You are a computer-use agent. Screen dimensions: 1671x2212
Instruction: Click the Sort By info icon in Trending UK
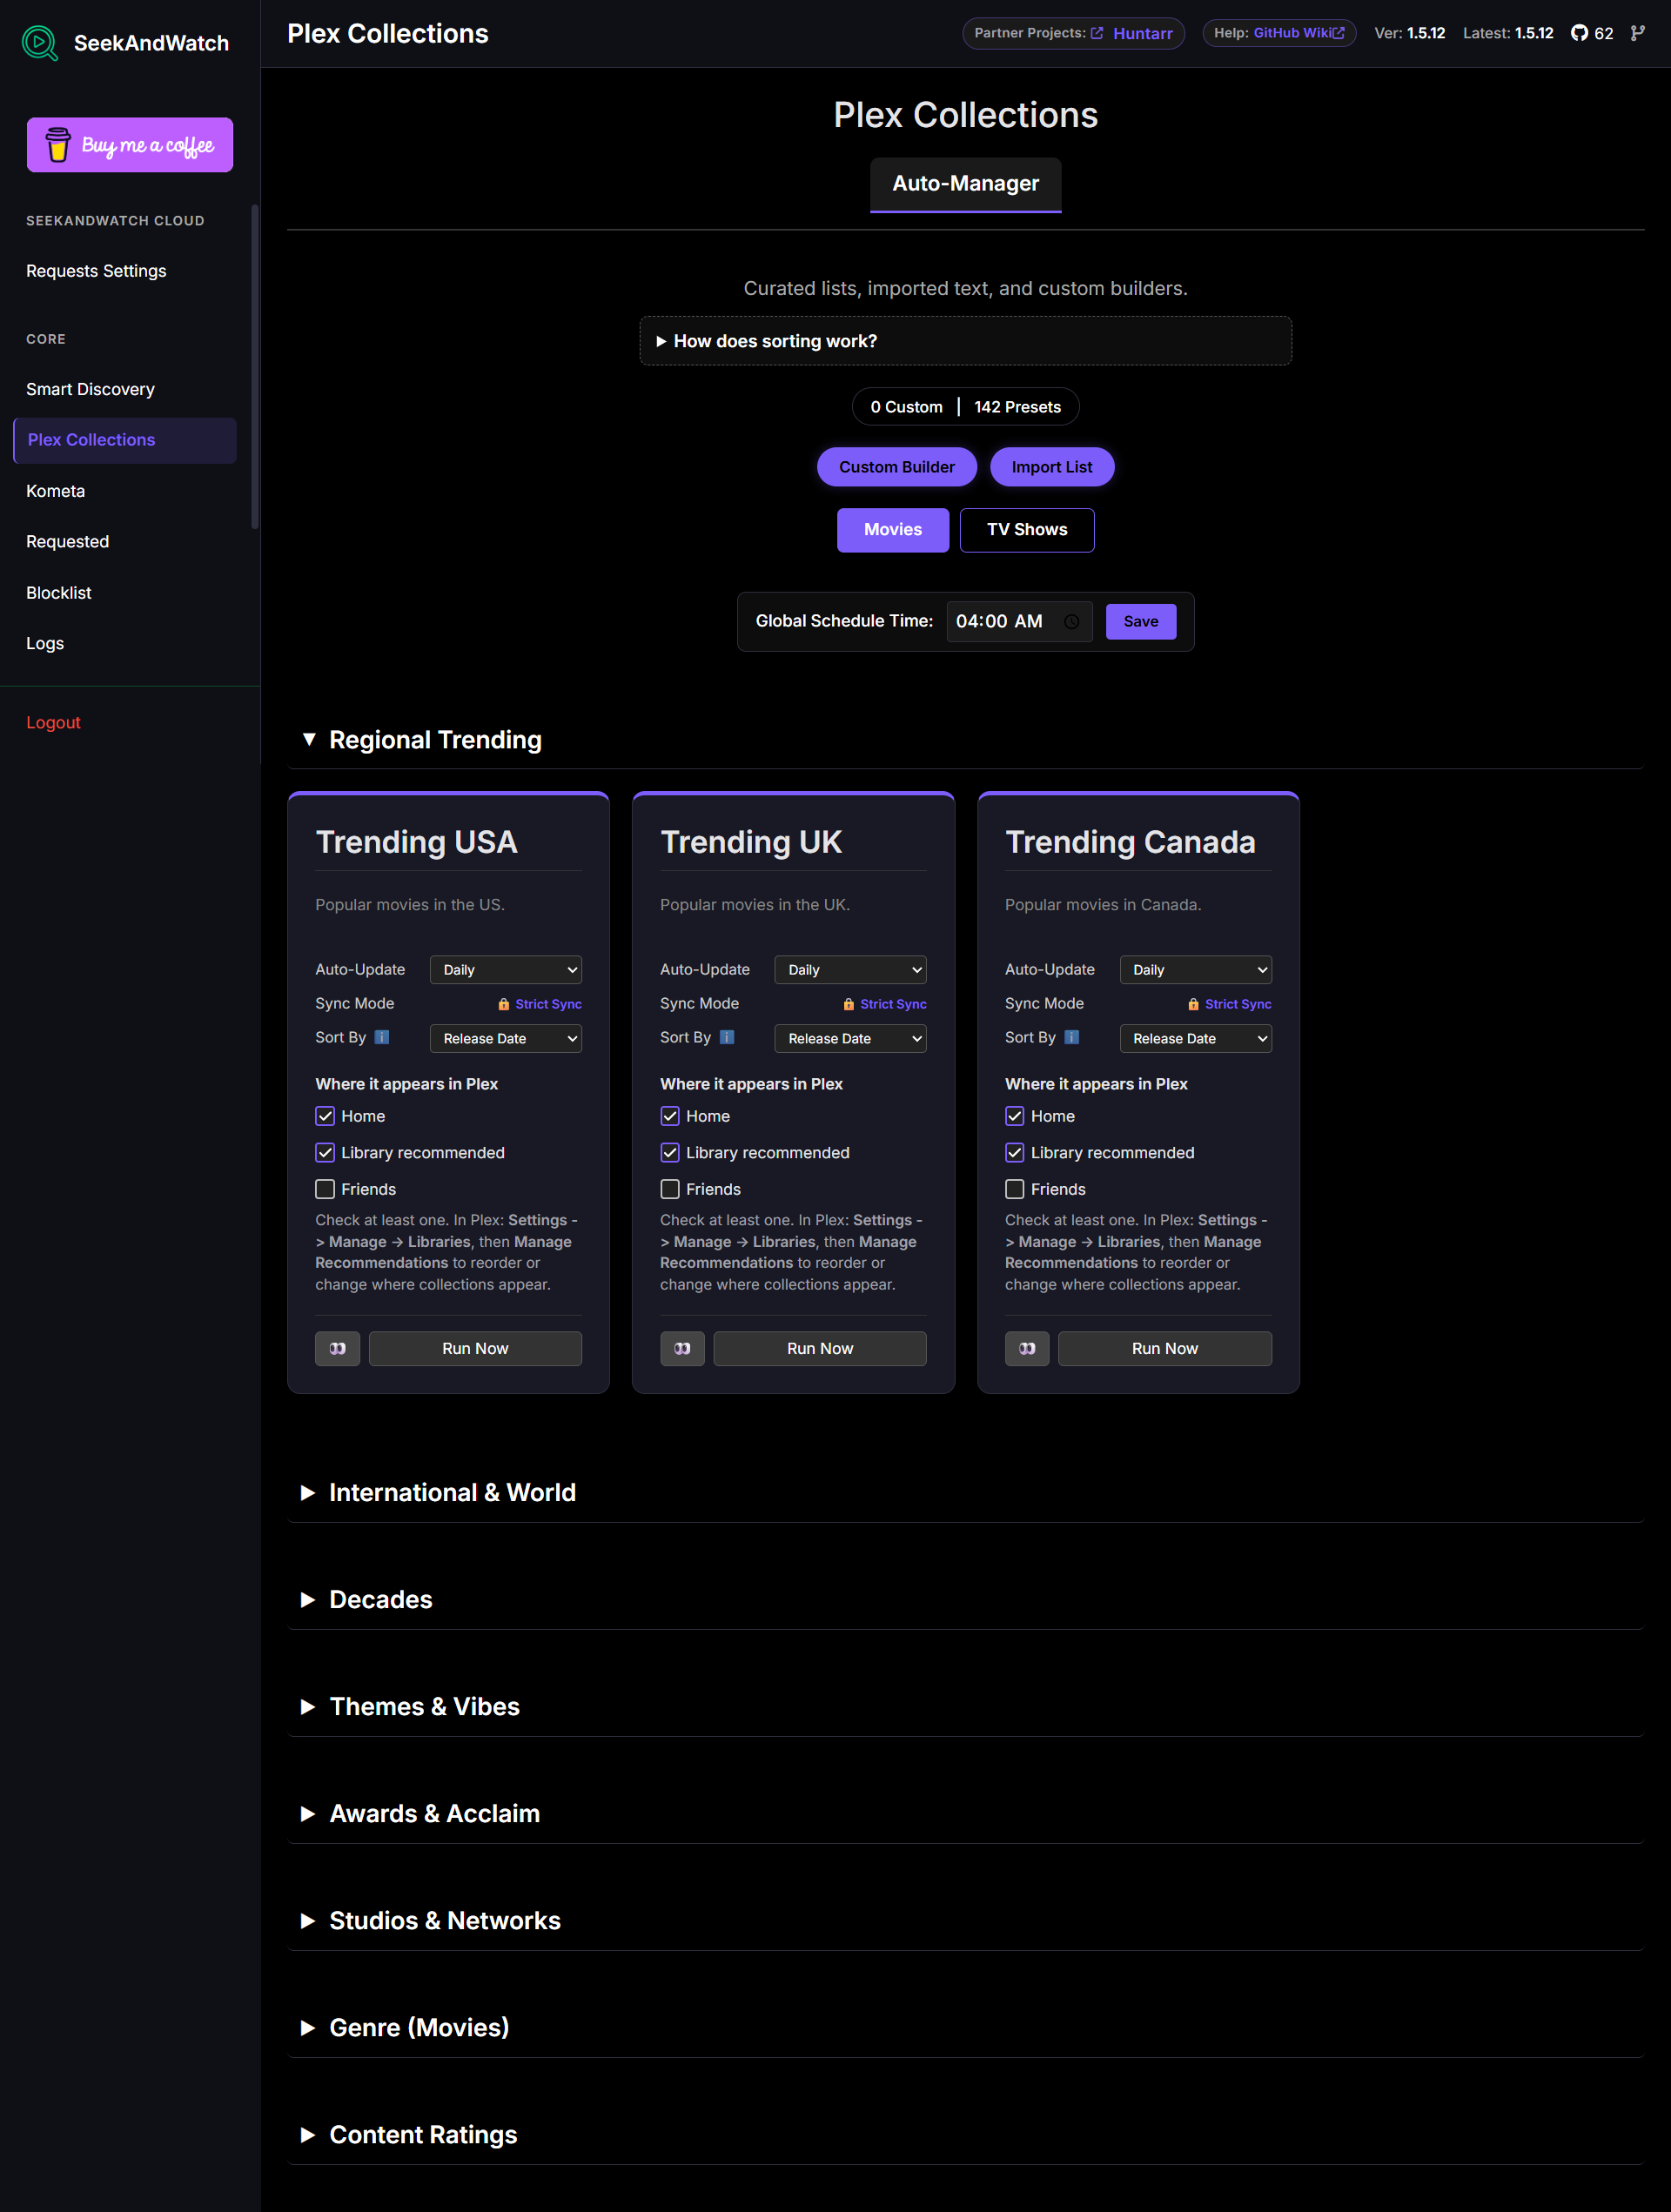[727, 1037]
